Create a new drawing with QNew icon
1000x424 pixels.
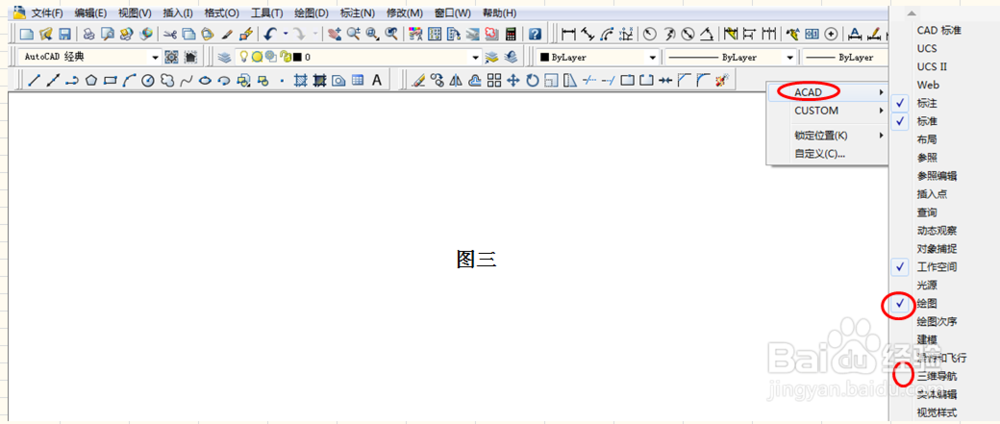(x=26, y=34)
